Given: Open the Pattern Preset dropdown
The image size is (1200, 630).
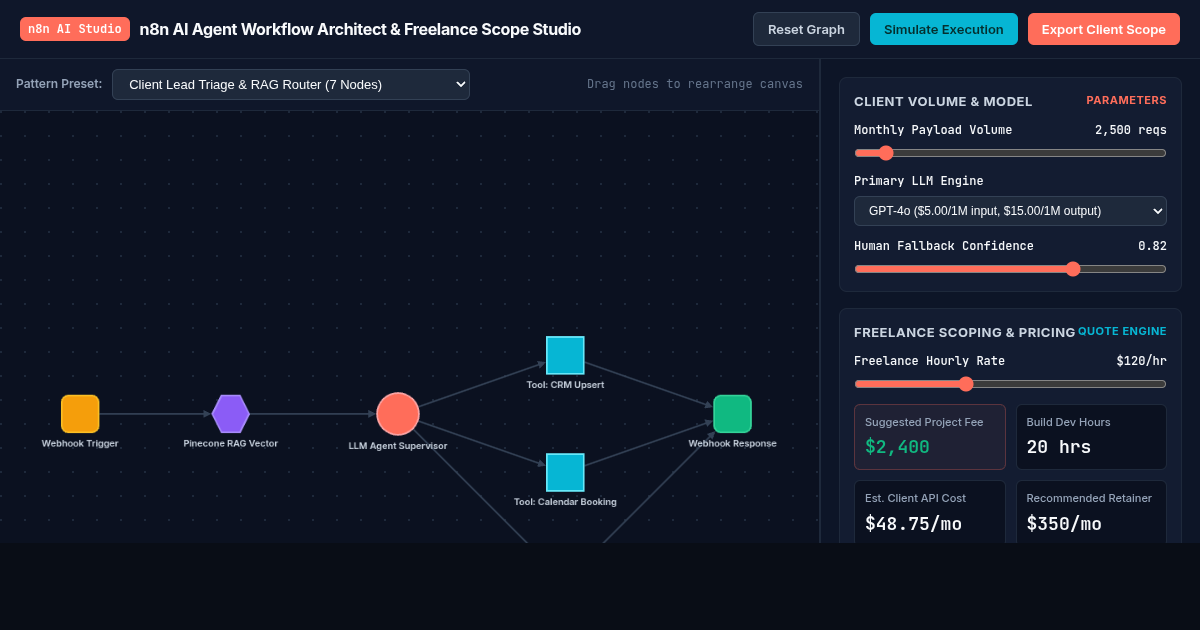Looking at the screenshot, I should pos(291,84).
